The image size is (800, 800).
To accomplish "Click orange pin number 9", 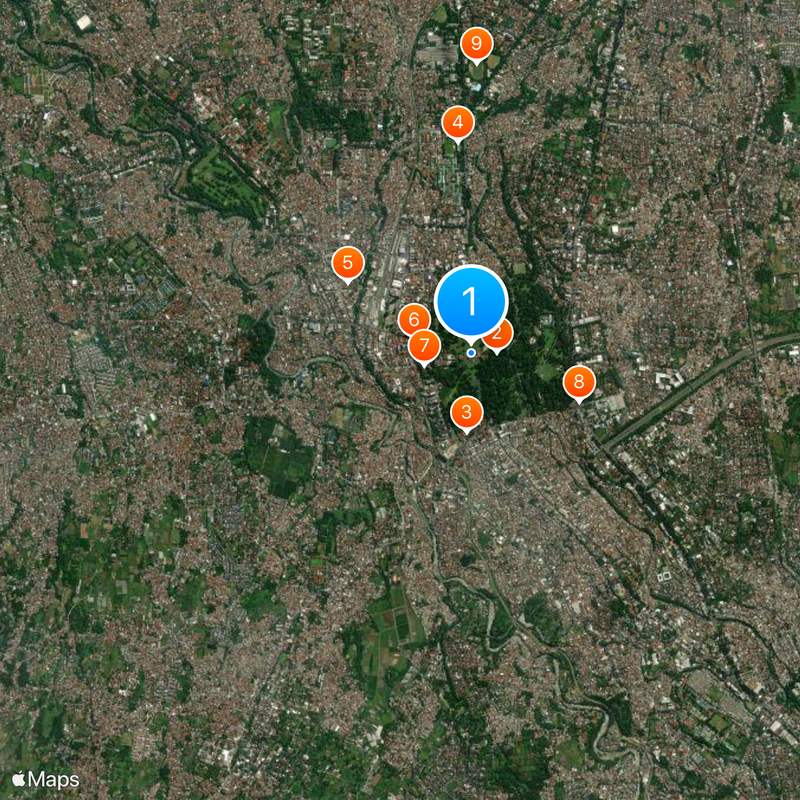I will 477,44.
